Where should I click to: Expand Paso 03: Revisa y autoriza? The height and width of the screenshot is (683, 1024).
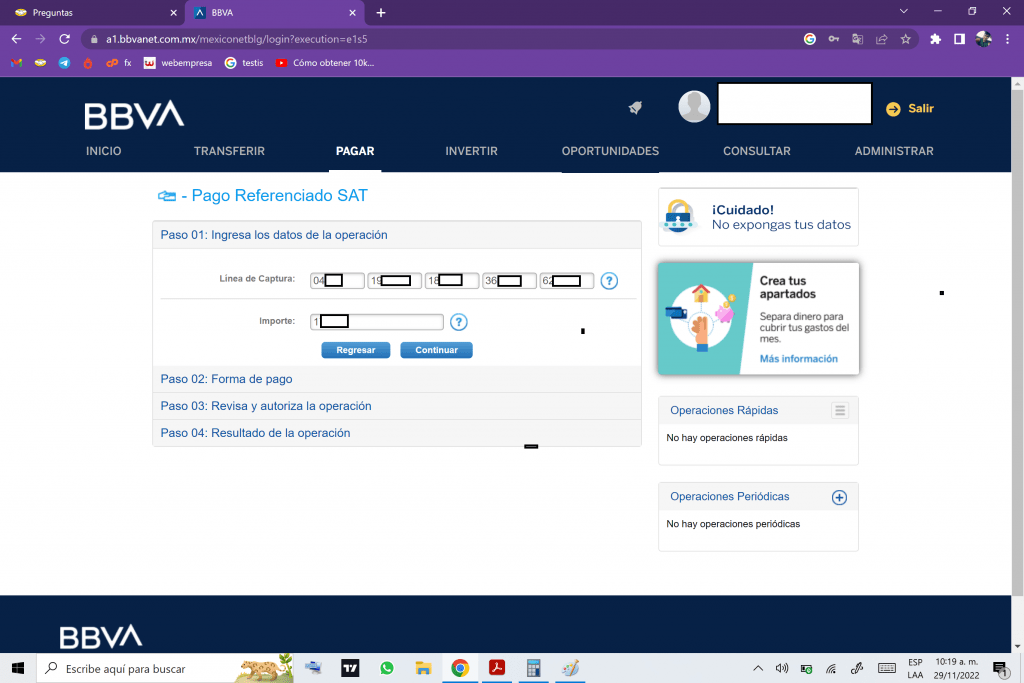(397, 406)
